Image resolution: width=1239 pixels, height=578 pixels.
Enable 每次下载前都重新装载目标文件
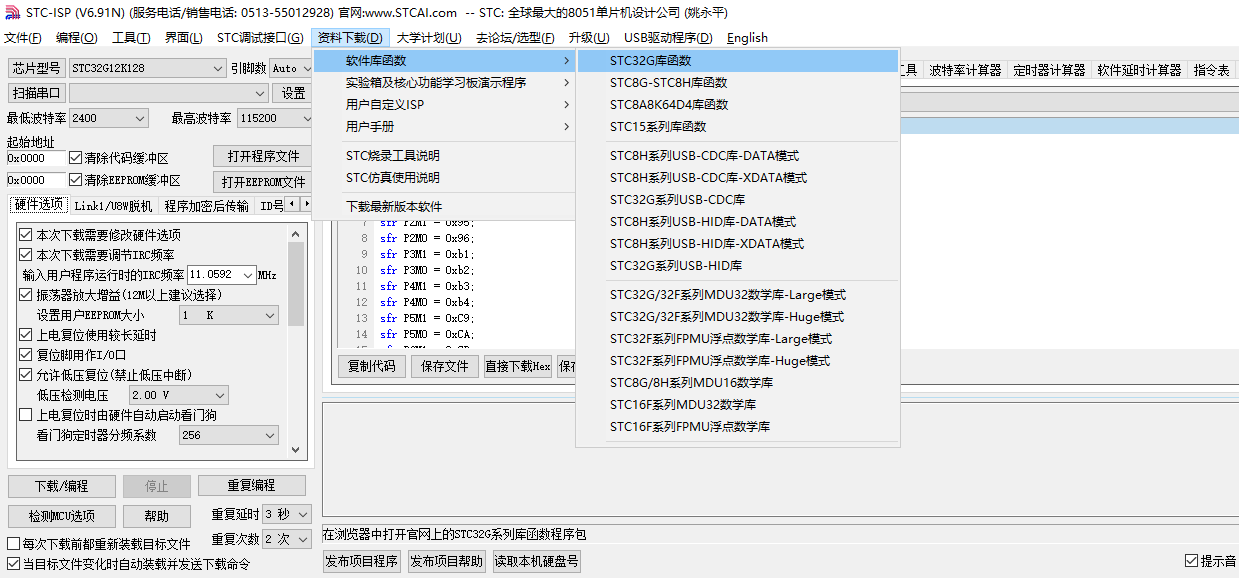(x=14, y=544)
